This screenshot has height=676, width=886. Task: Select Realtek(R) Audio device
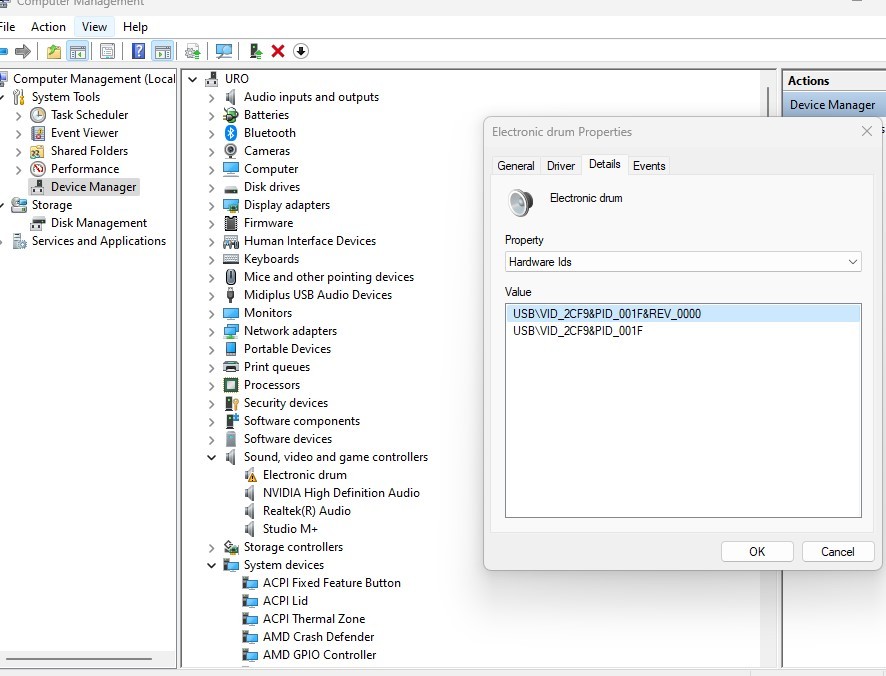point(307,511)
